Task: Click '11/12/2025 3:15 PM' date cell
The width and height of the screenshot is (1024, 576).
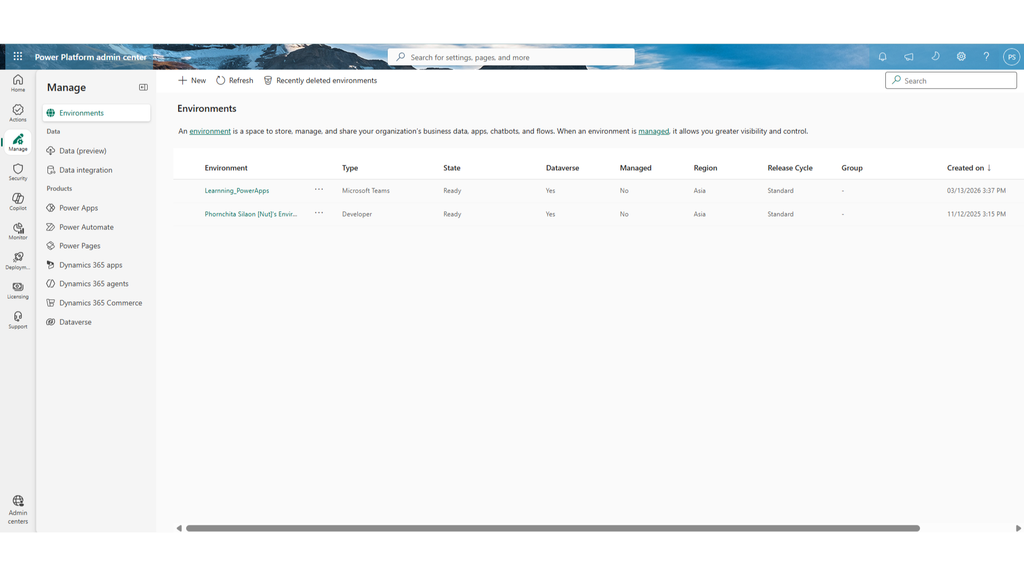Action: (976, 214)
